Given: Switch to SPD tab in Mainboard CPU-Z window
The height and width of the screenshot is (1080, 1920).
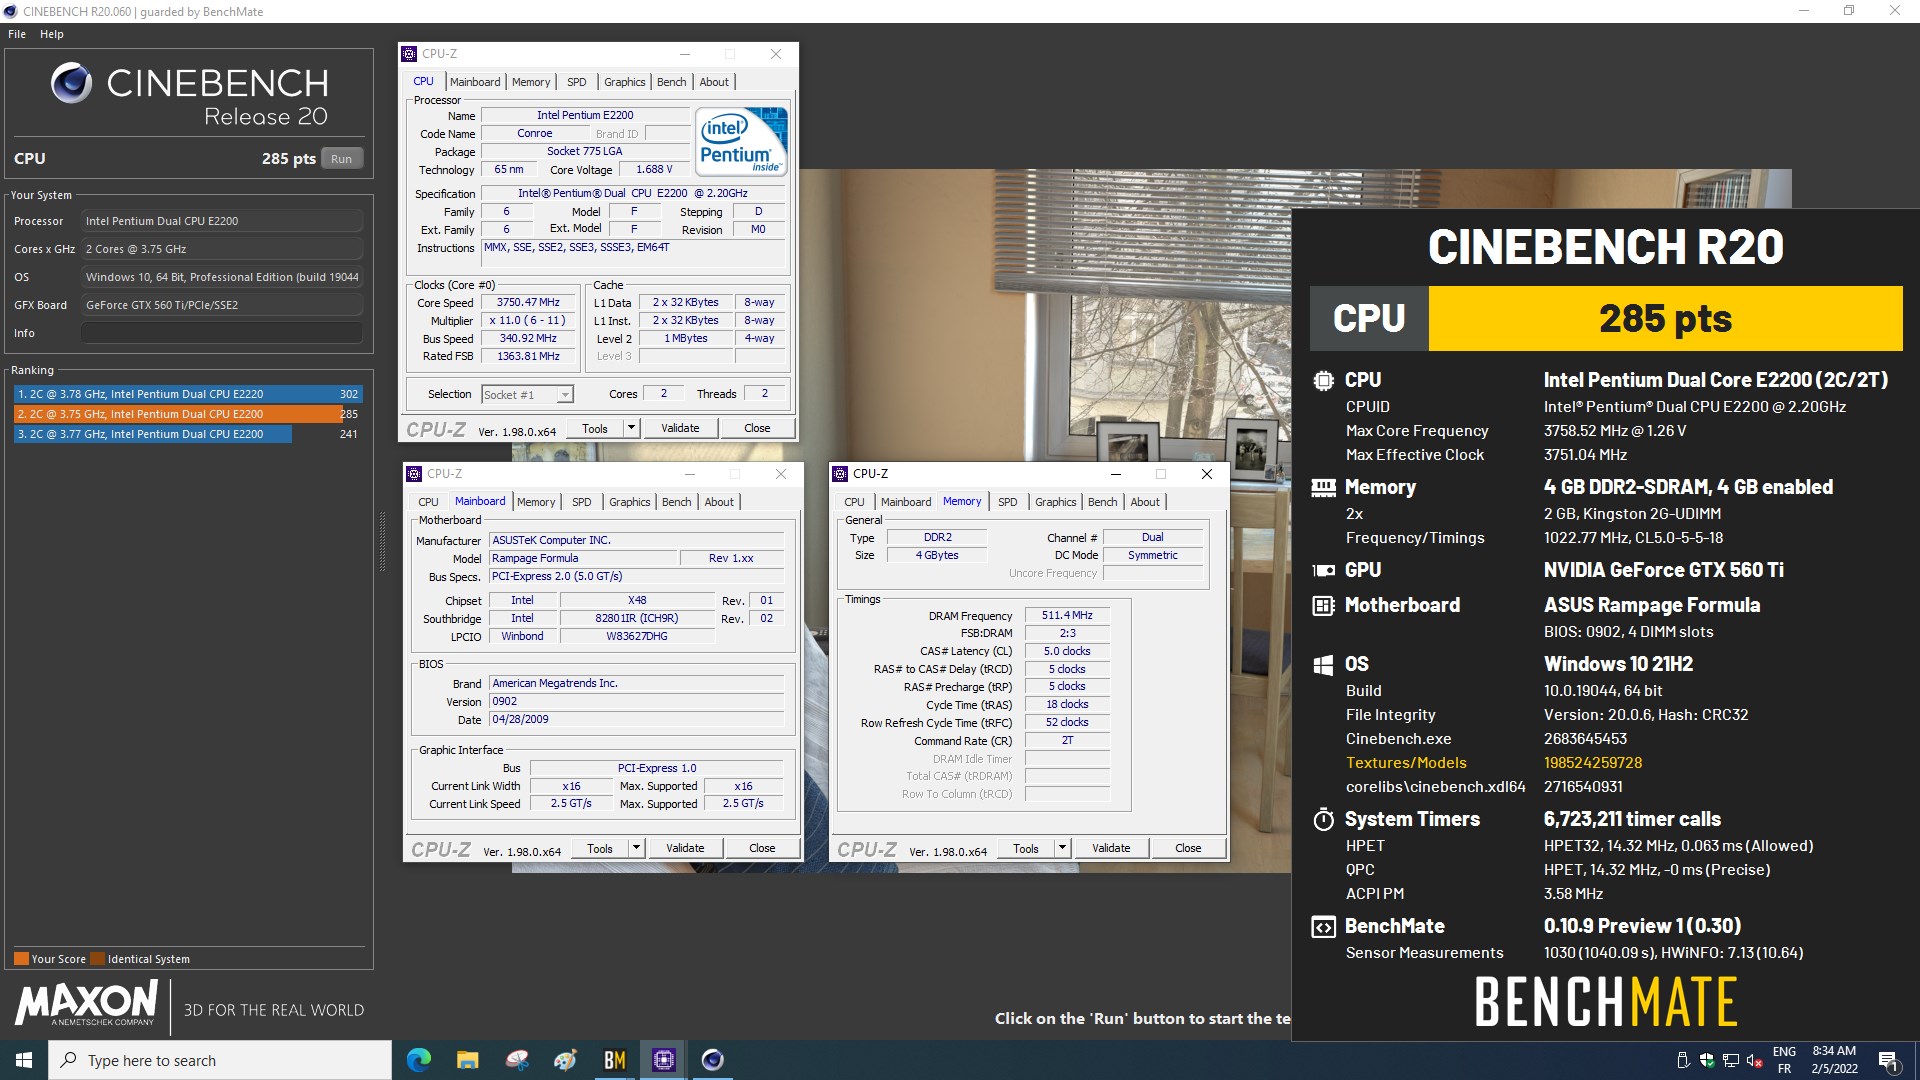Looking at the screenshot, I should pos(581,502).
